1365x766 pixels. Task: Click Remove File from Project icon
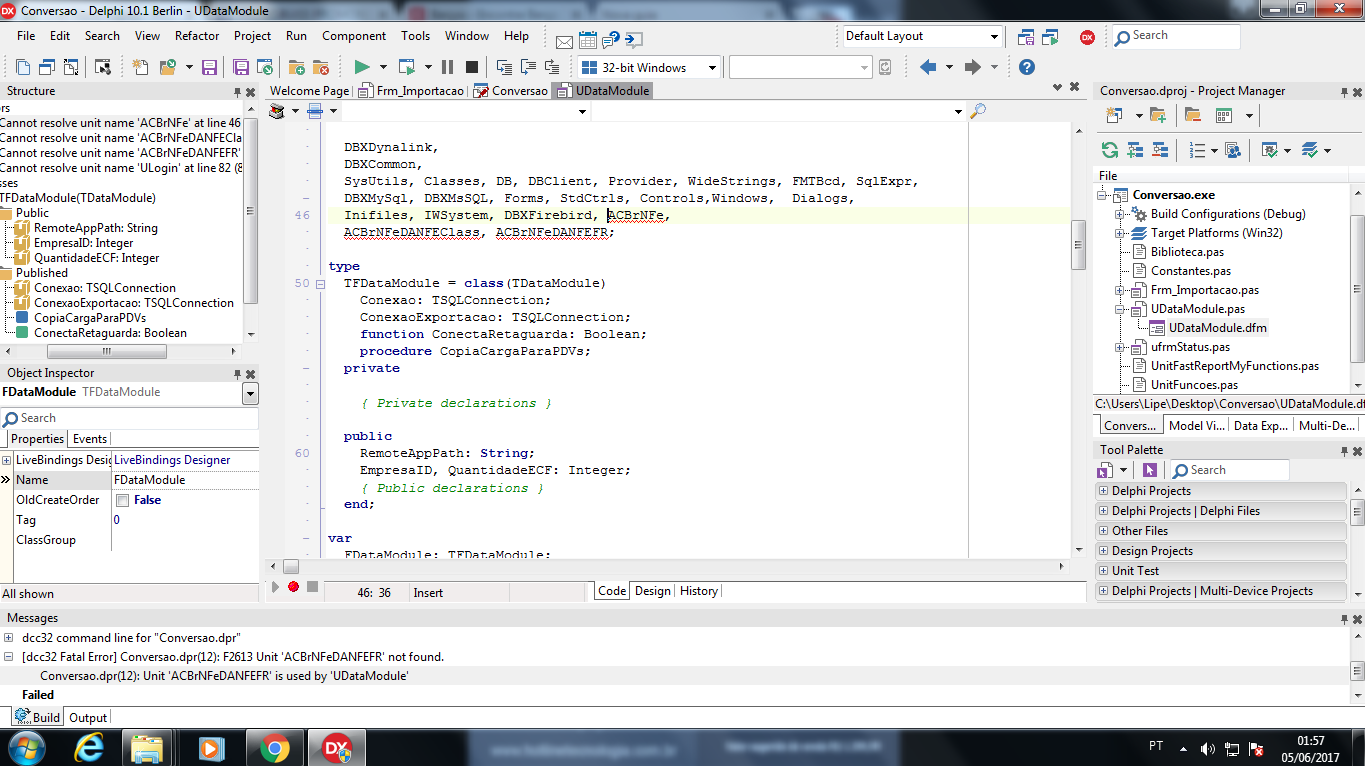pyautogui.click(x=321, y=67)
